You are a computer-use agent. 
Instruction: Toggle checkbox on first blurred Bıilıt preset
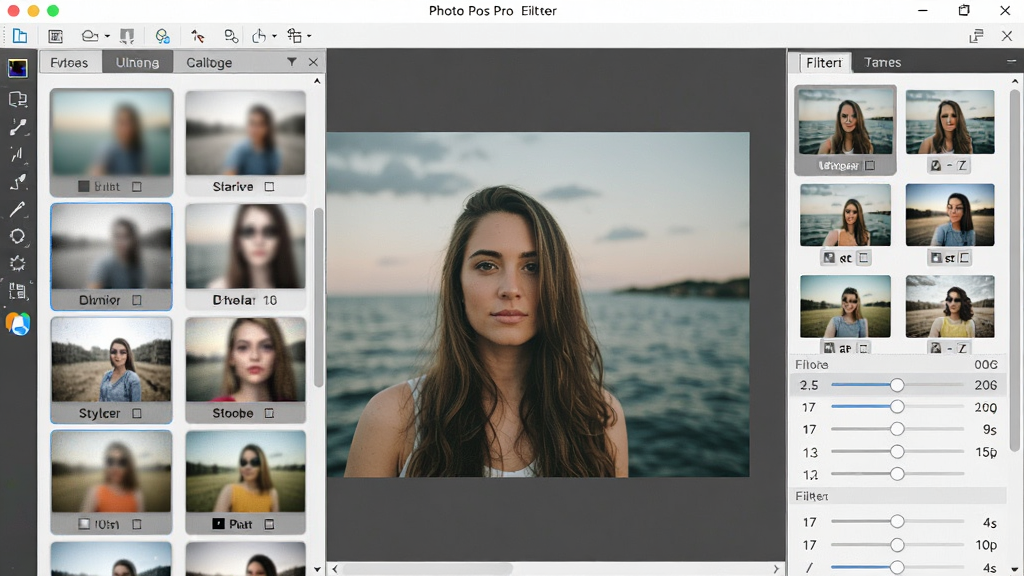coord(136,187)
